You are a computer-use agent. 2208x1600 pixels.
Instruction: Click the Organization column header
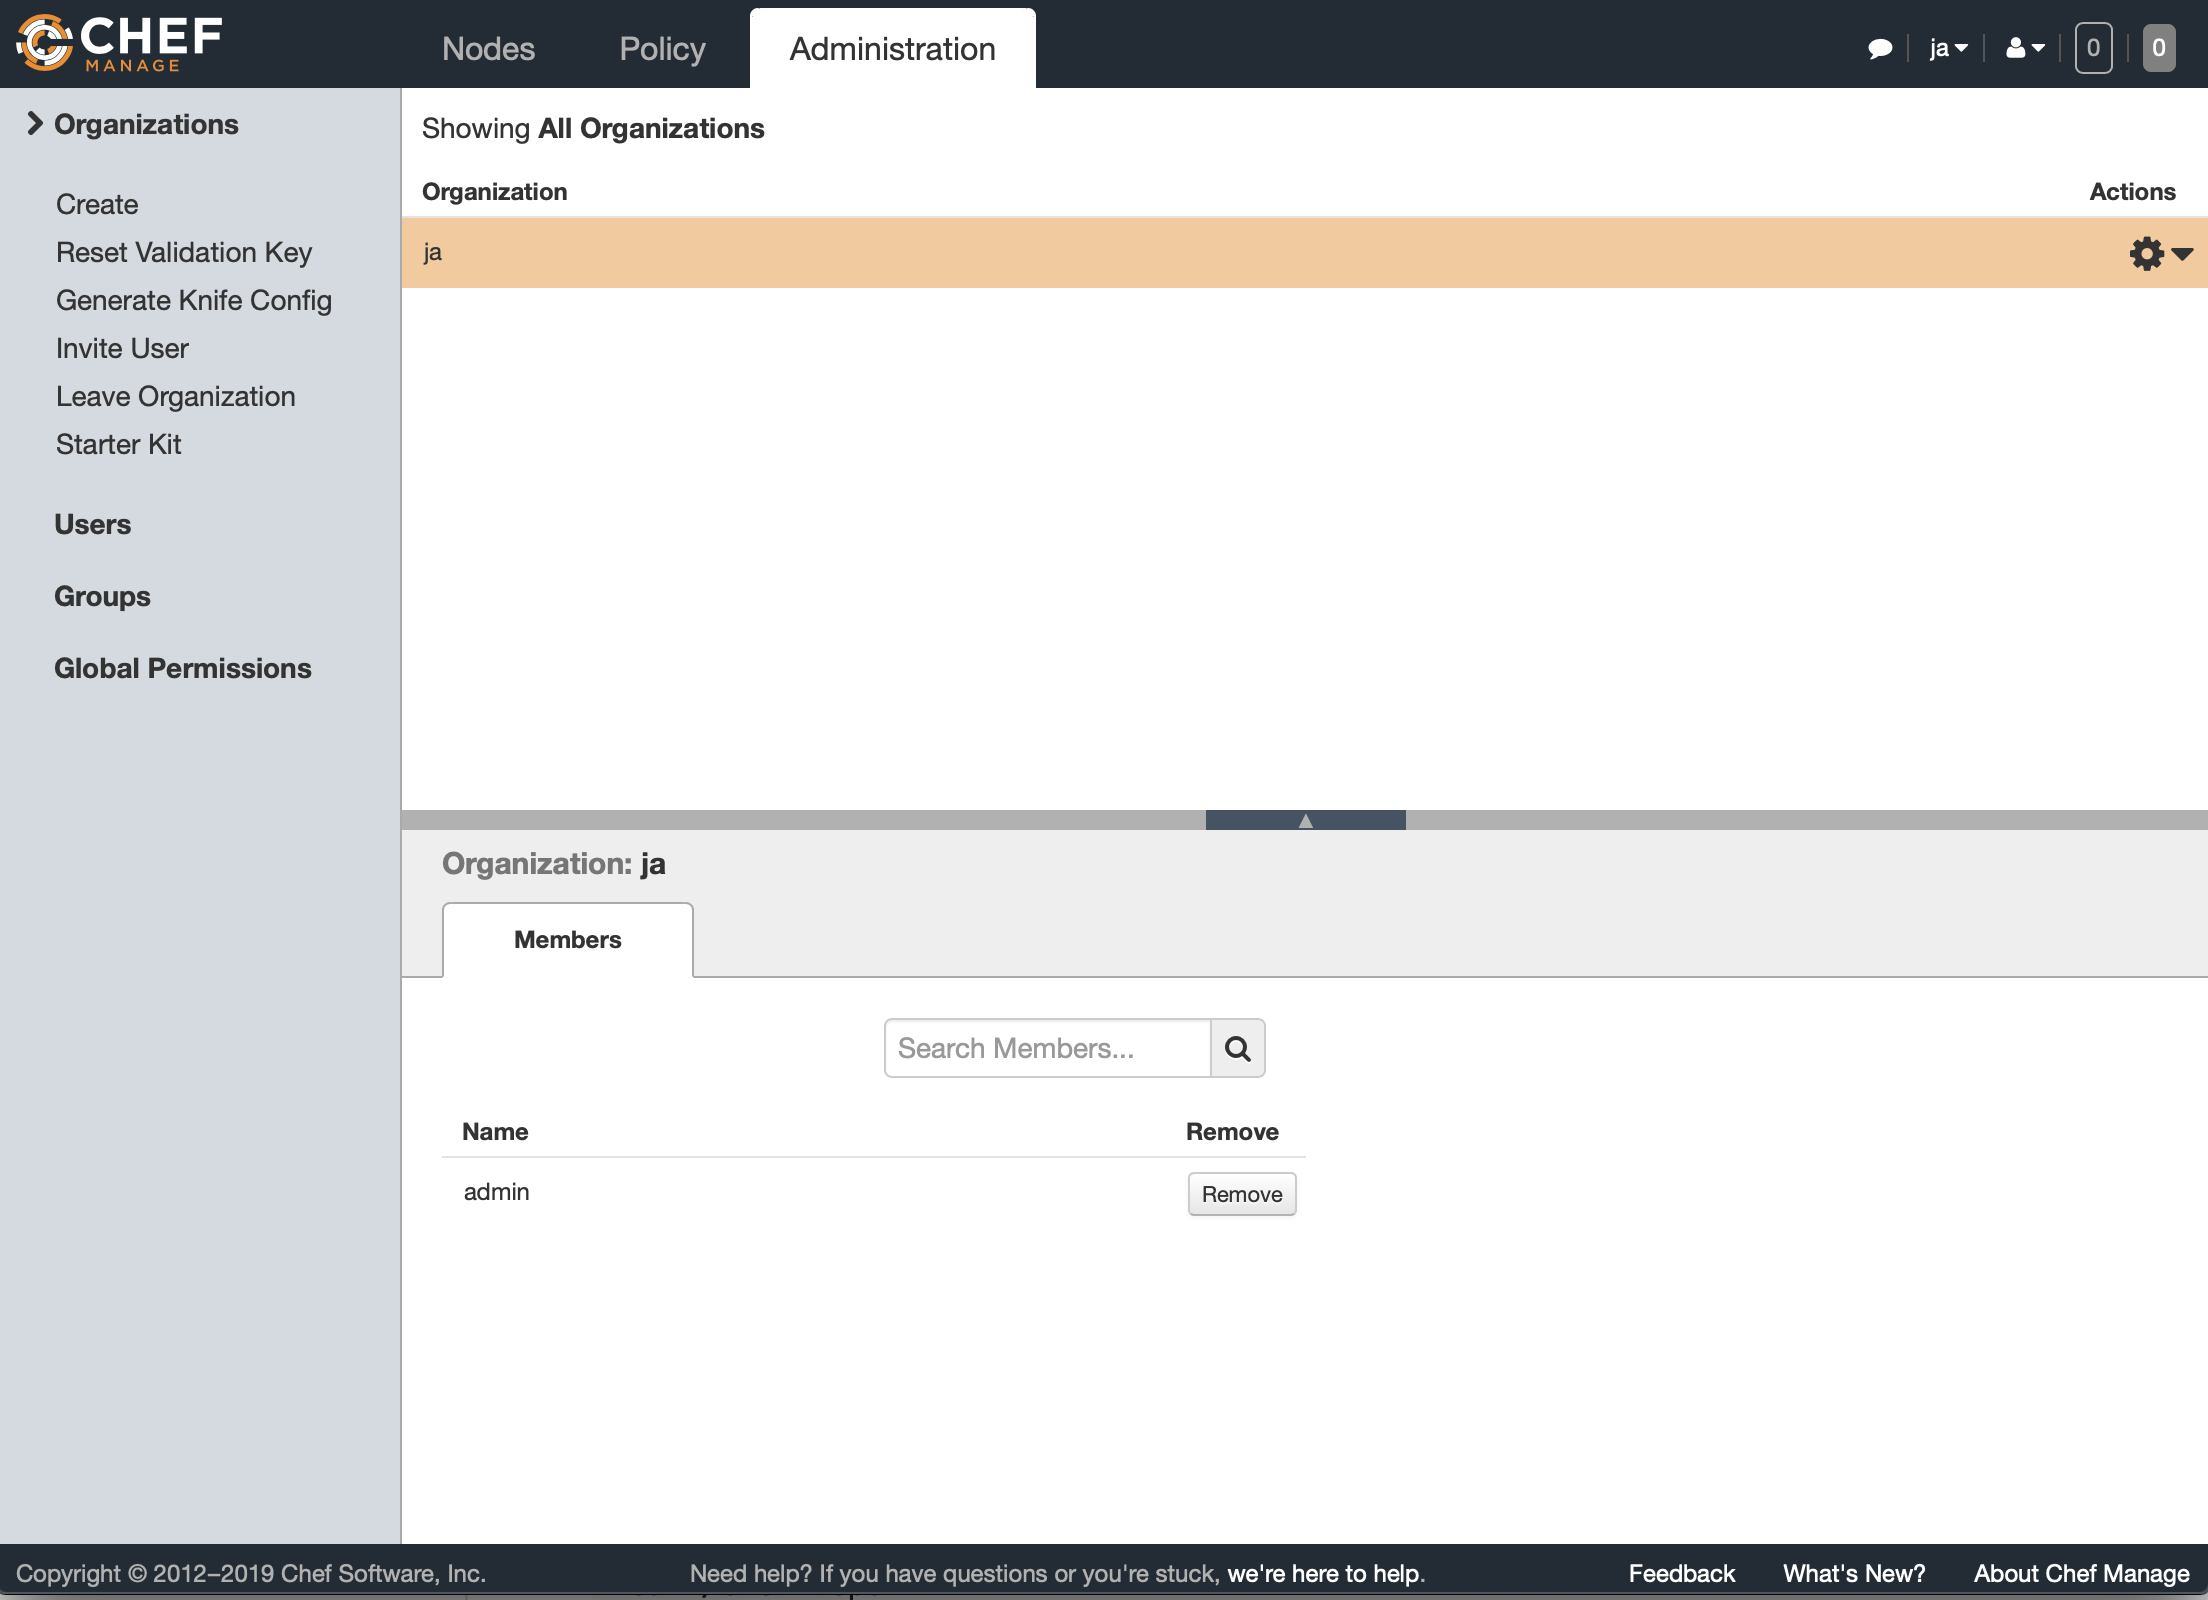point(494,192)
